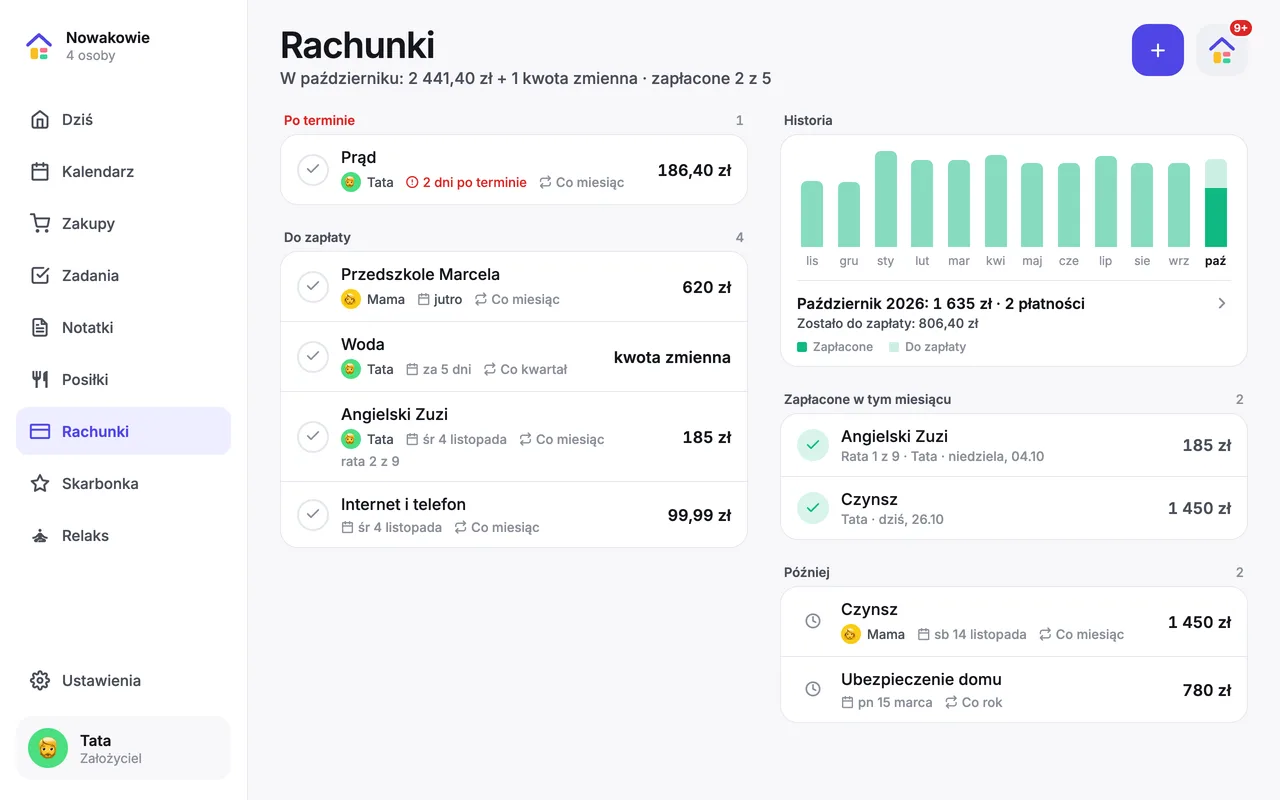
Task: Click the Do zapłaty legend swatch
Action: tap(894, 347)
